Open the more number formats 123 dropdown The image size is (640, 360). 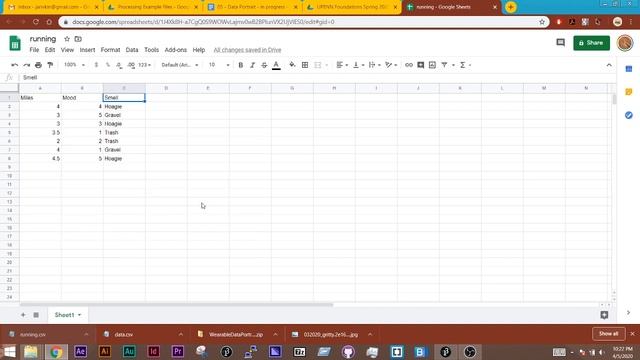[x=144, y=65]
